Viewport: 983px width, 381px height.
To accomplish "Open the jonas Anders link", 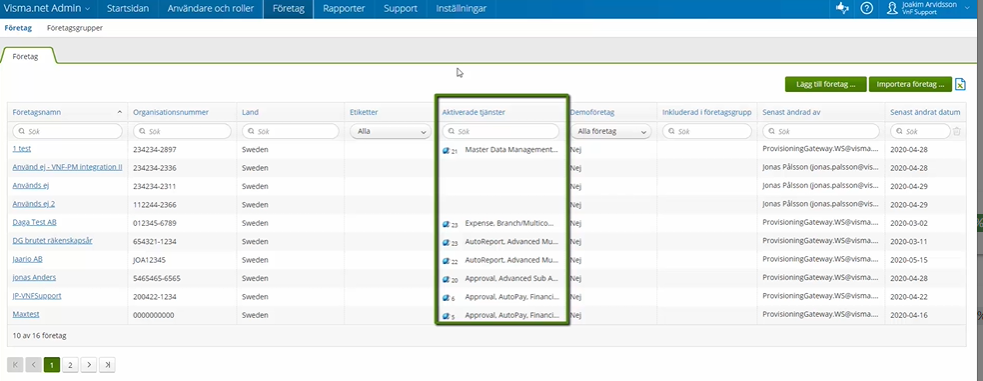I will (x=33, y=278).
